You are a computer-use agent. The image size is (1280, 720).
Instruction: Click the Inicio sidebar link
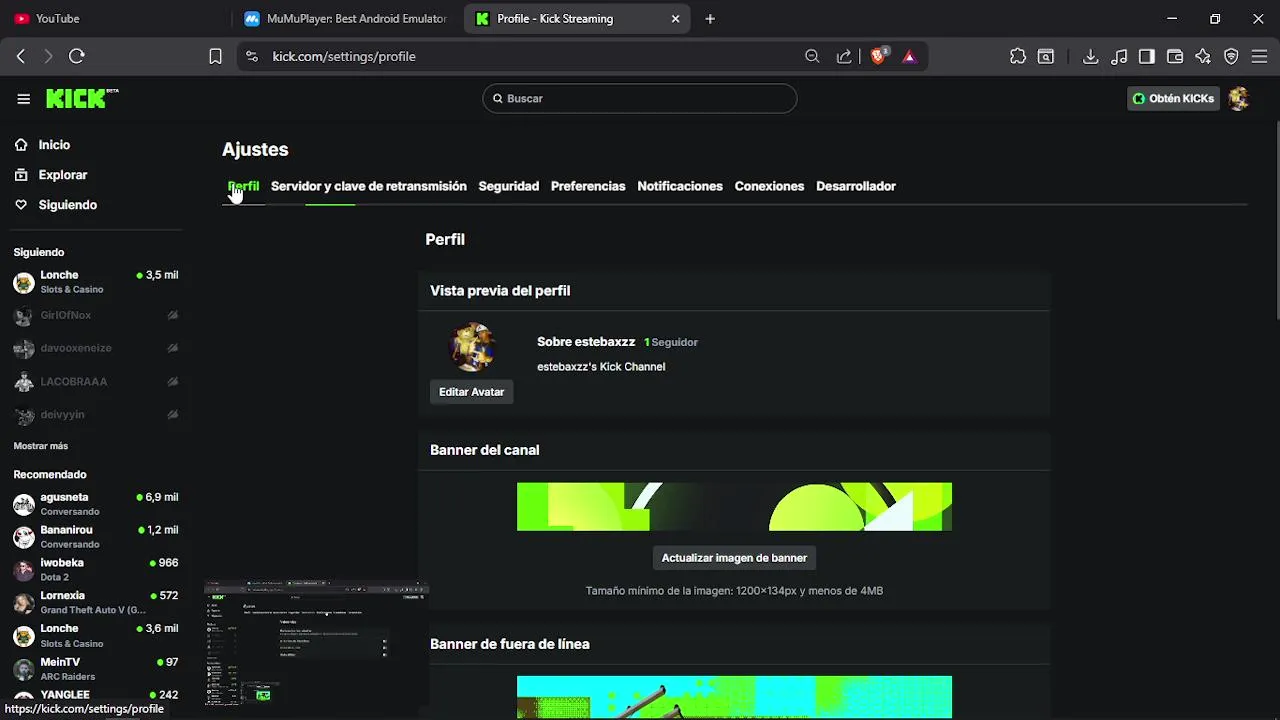tap(54, 145)
